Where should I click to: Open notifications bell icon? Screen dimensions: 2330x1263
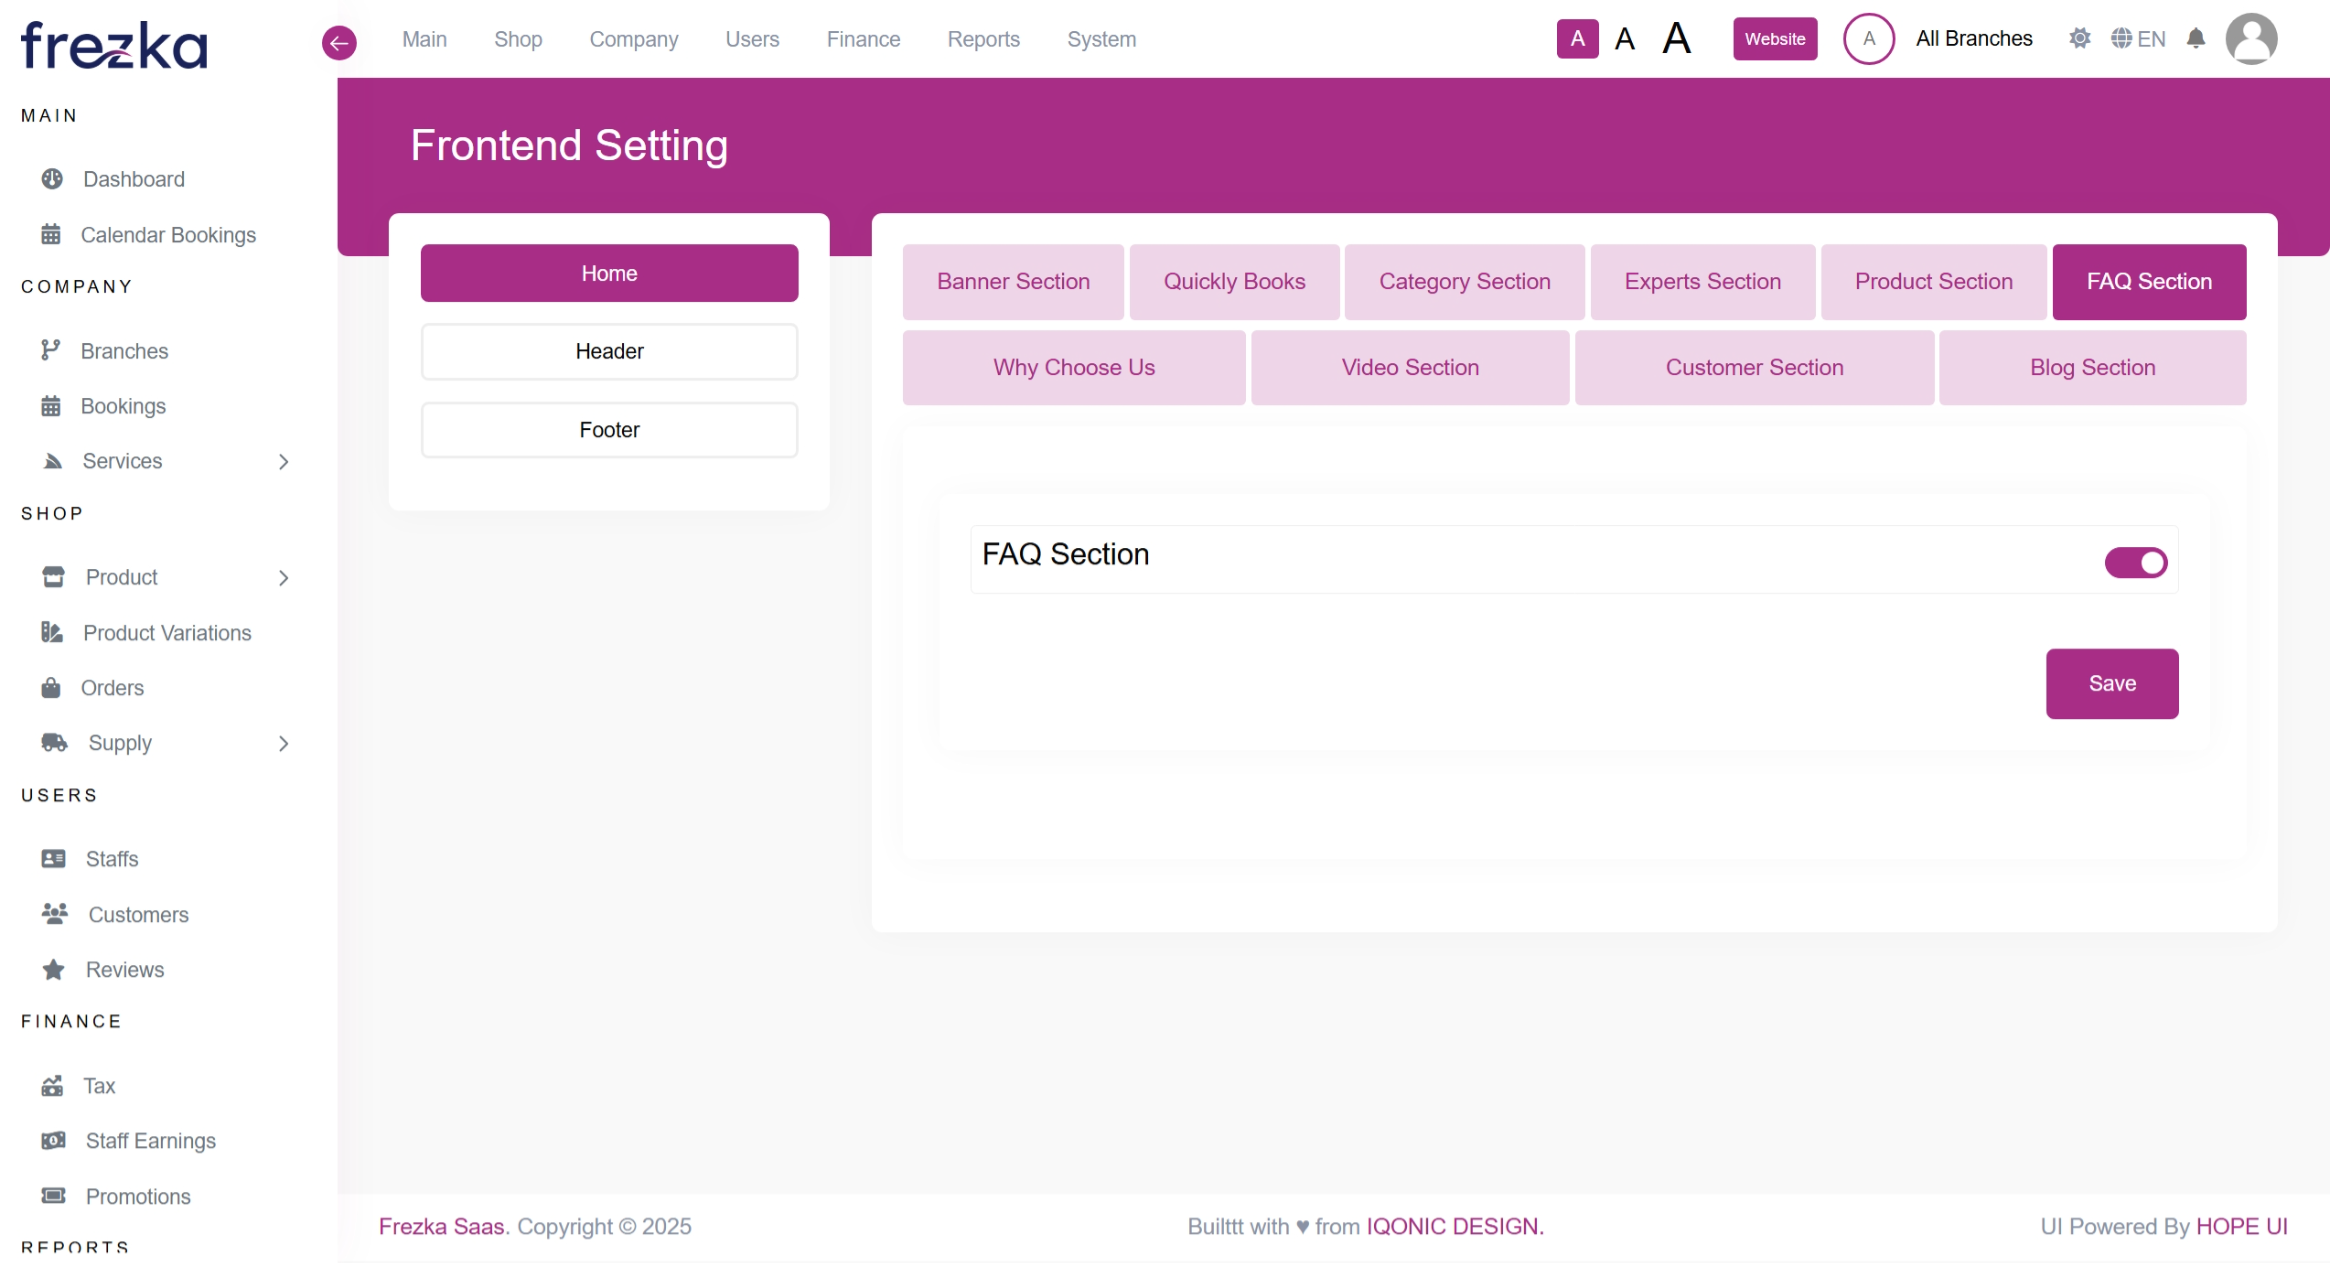coord(2195,39)
